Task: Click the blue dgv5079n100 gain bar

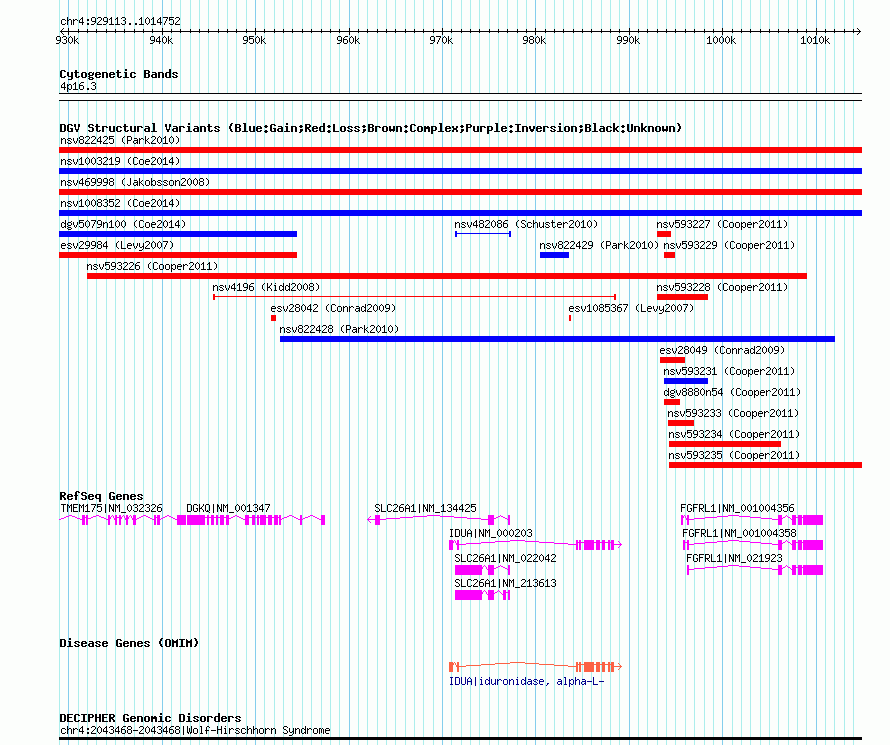Action: pyautogui.click(x=178, y=234)
